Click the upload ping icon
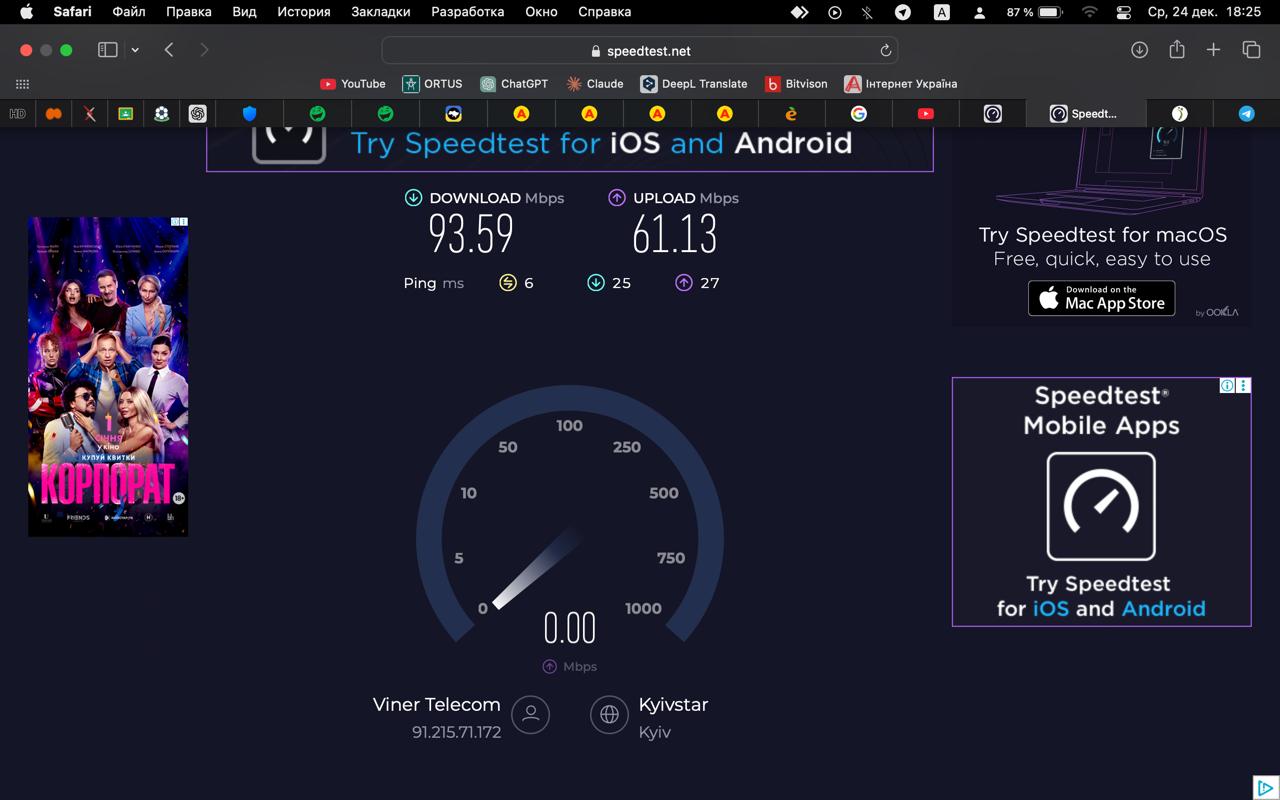 pyautogui.click(x=684, y=283)
